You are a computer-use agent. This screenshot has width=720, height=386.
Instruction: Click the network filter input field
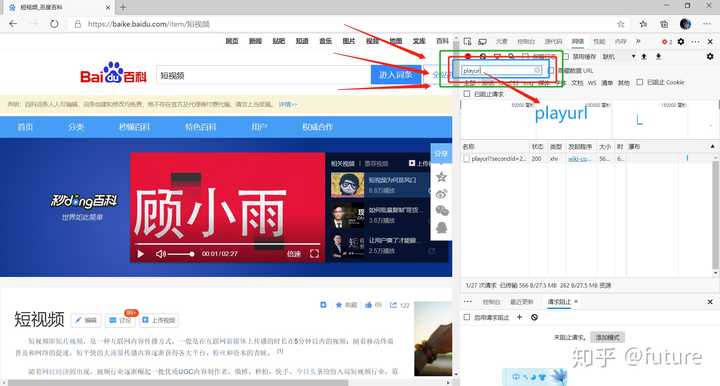click(x=501, y=70)
